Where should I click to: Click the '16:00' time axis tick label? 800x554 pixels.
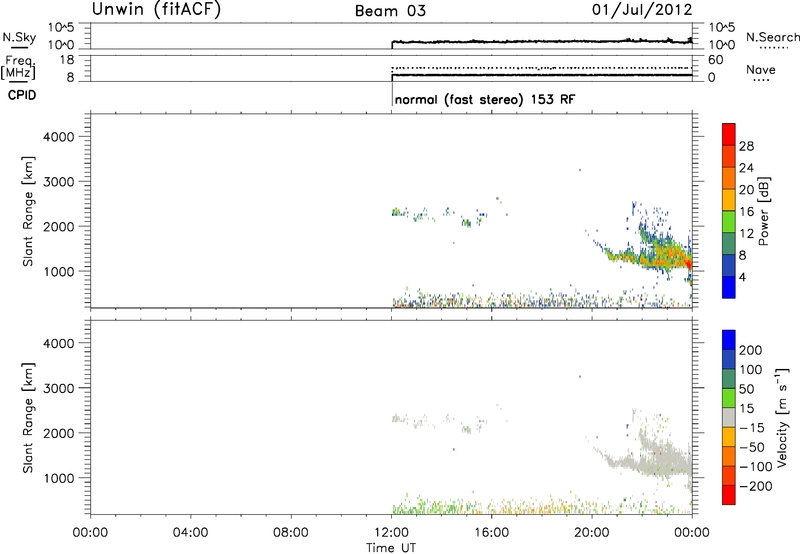[491, 533]
